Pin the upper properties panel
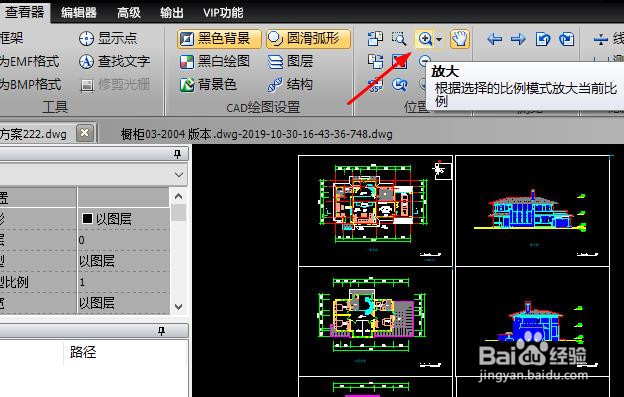 tap(177, 154)
